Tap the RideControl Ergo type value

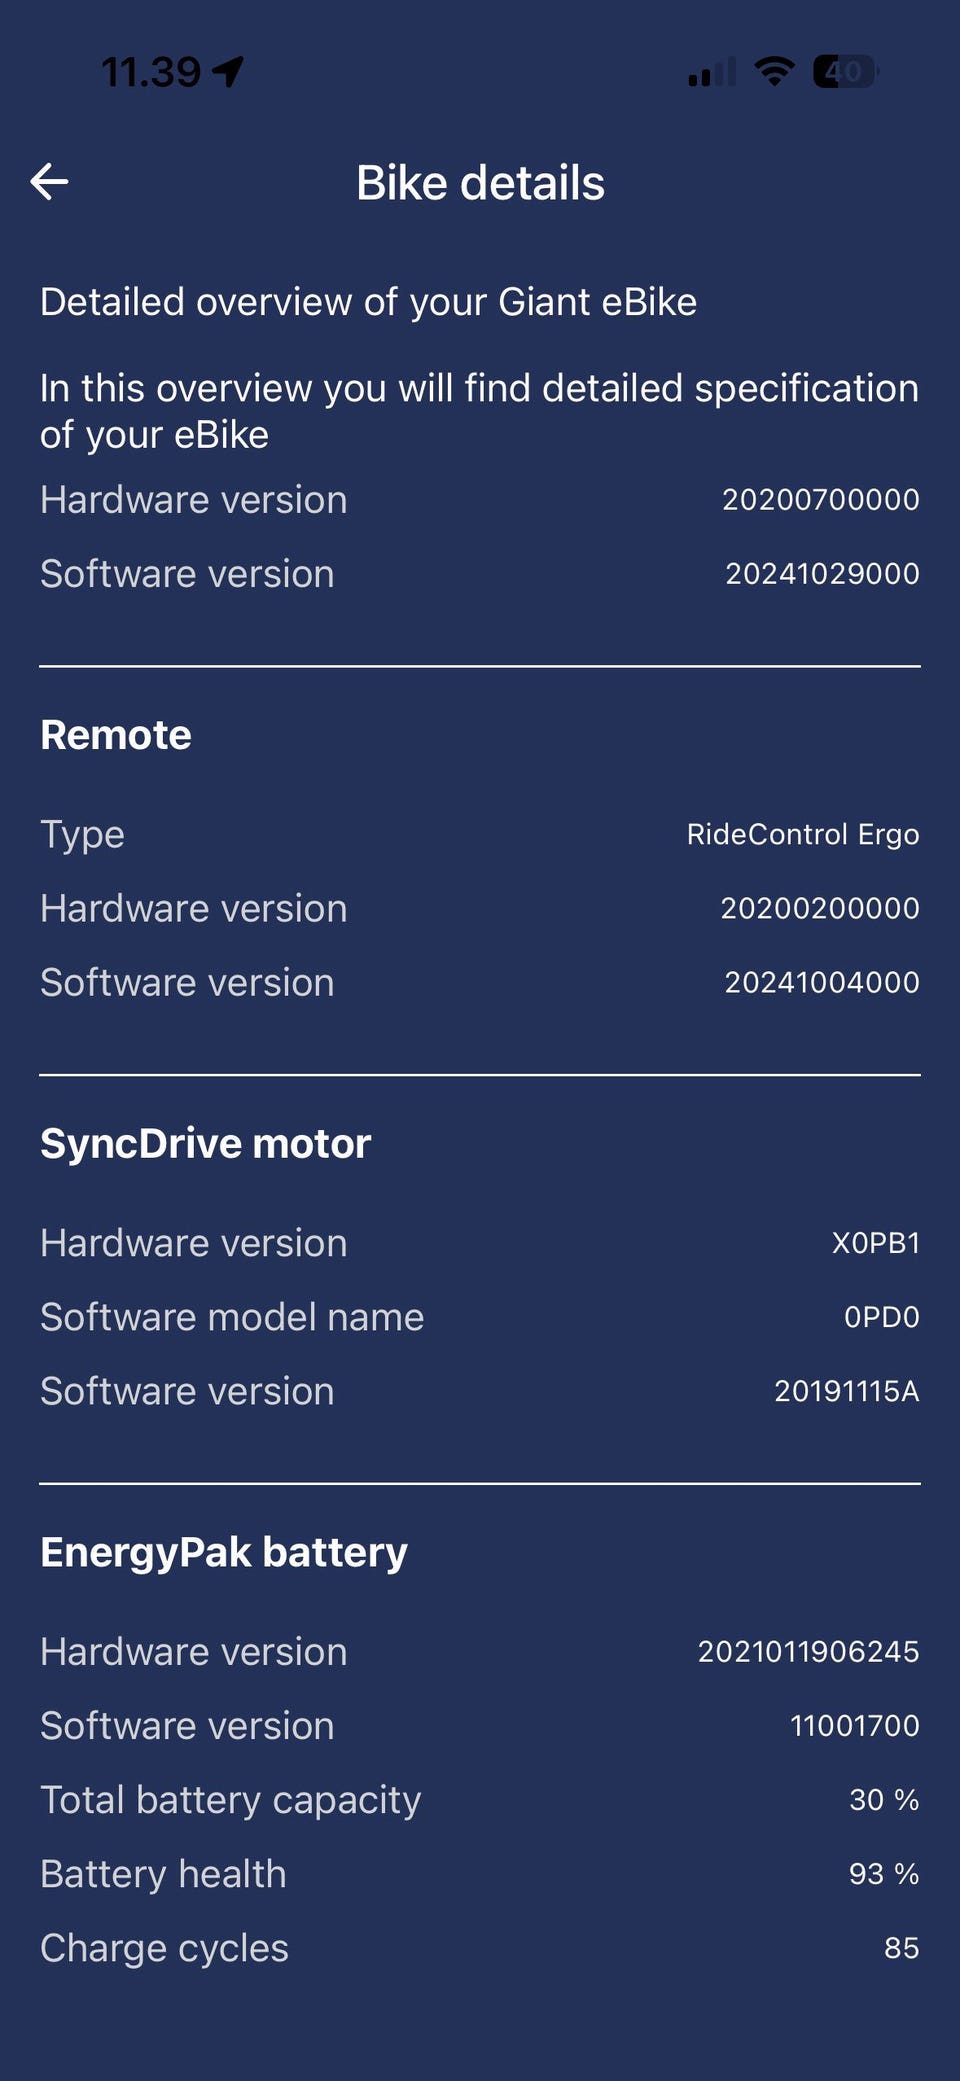pos(802,834)
